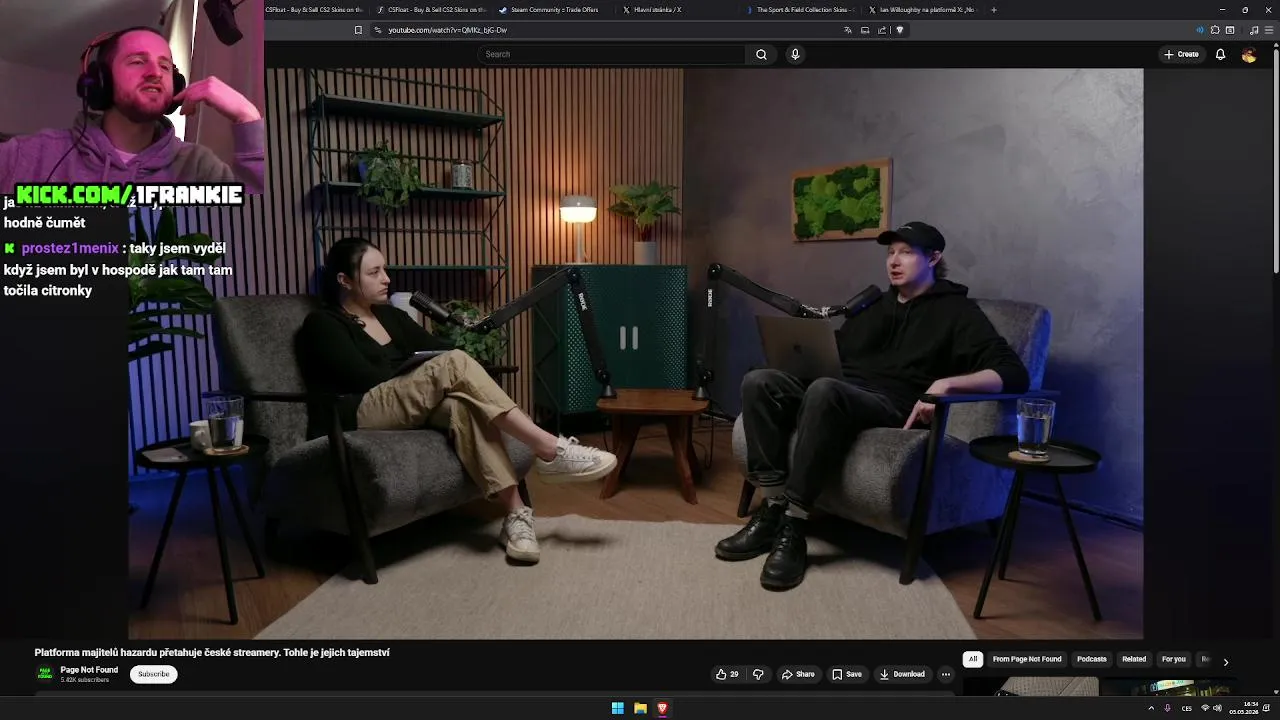Switch to second CSFloat tab
Screen dimensions: 1280x720
click(431, 10)
